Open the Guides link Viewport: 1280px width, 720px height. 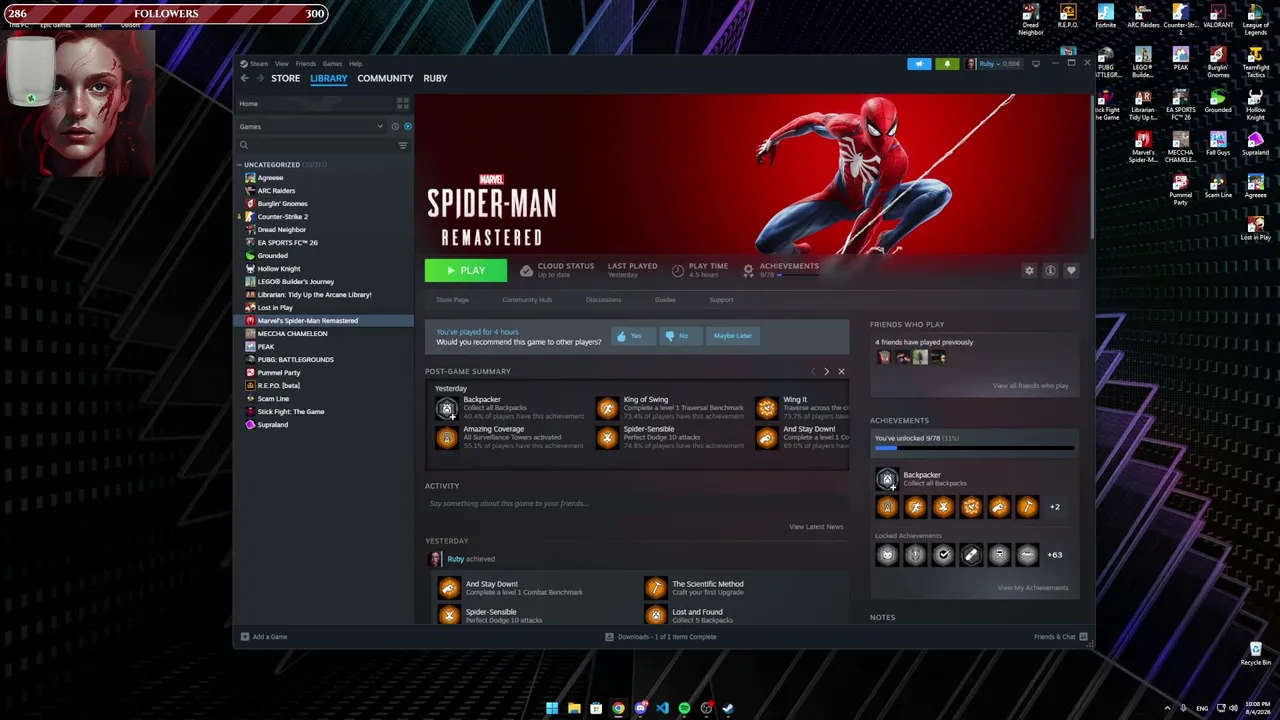click(665, 300)
